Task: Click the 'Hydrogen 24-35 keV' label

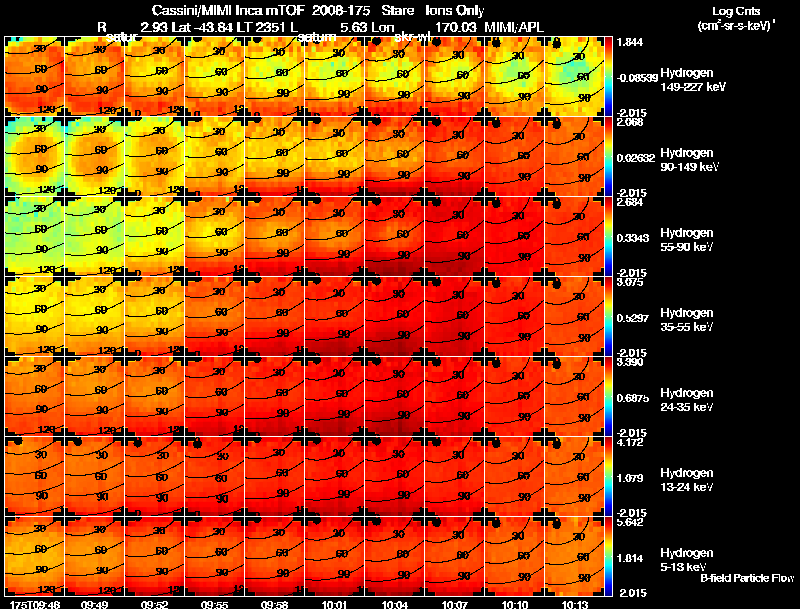Action: 687,400
